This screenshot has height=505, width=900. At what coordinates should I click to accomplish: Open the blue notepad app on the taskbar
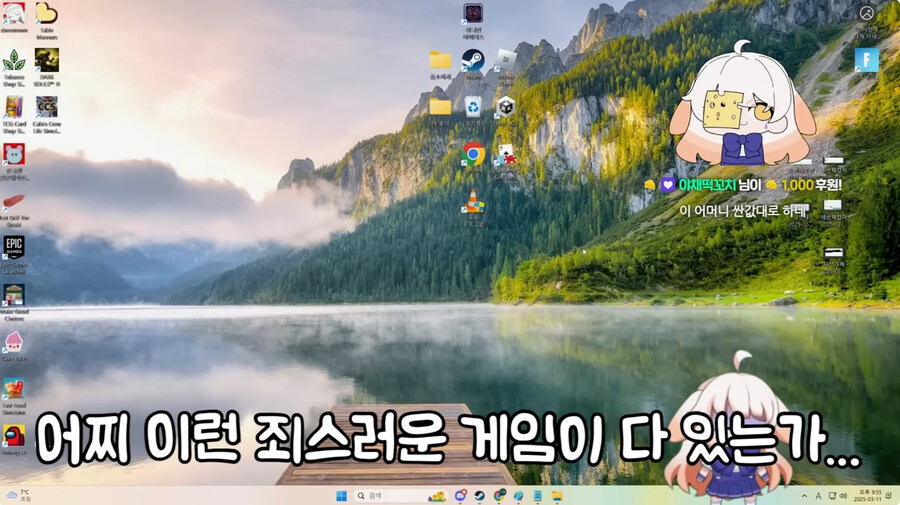point(538,496)
